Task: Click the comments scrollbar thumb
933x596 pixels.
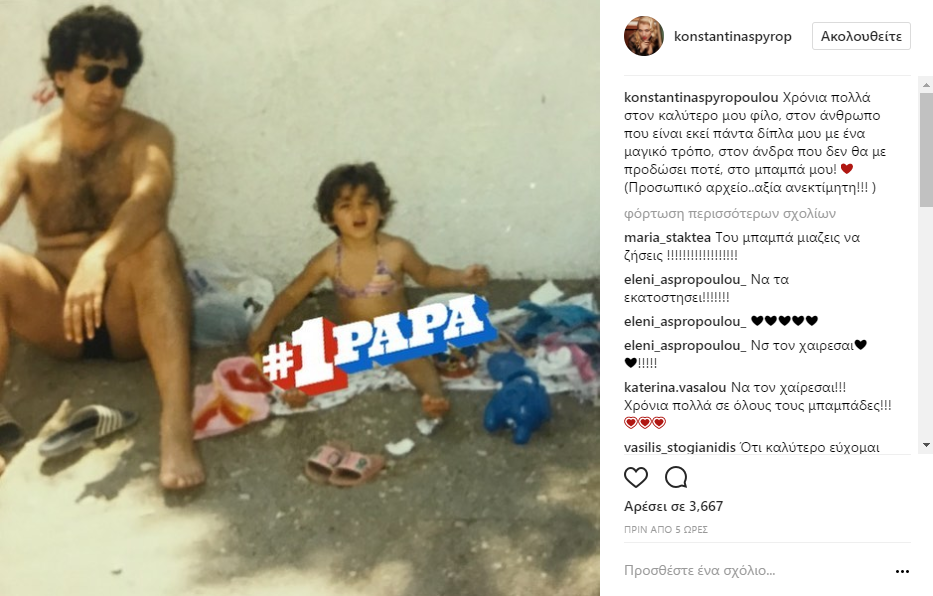Action: click(926, 150)
